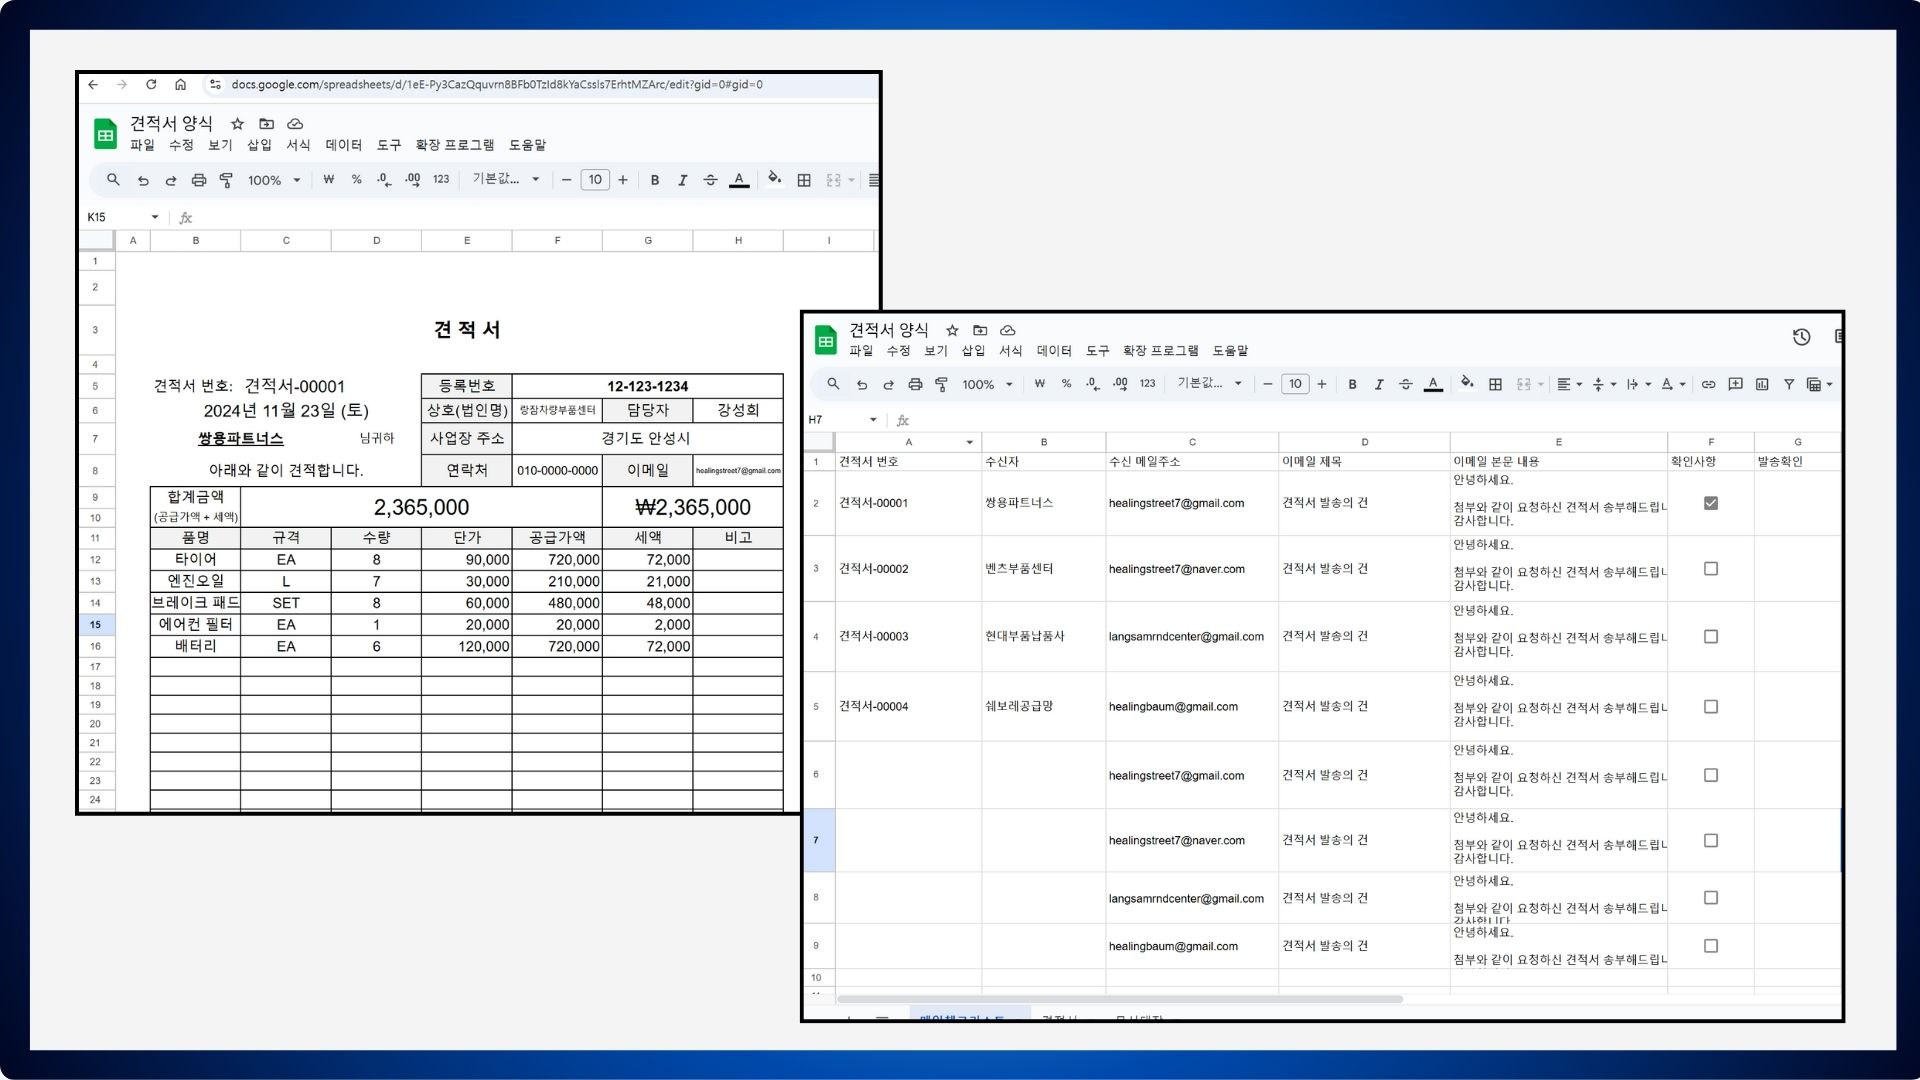Screen dimensions: 1920x1080
Task: Star the document in left window
Action: (237, 124)
